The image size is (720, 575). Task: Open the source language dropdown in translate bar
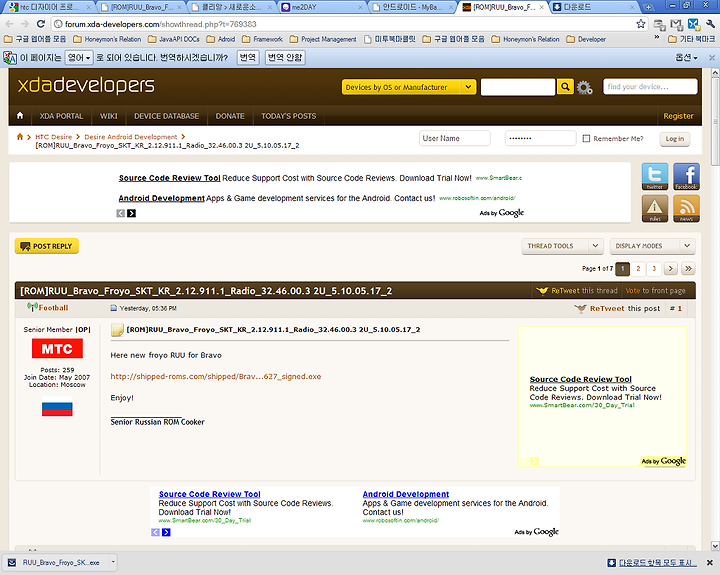pos(79,58)
